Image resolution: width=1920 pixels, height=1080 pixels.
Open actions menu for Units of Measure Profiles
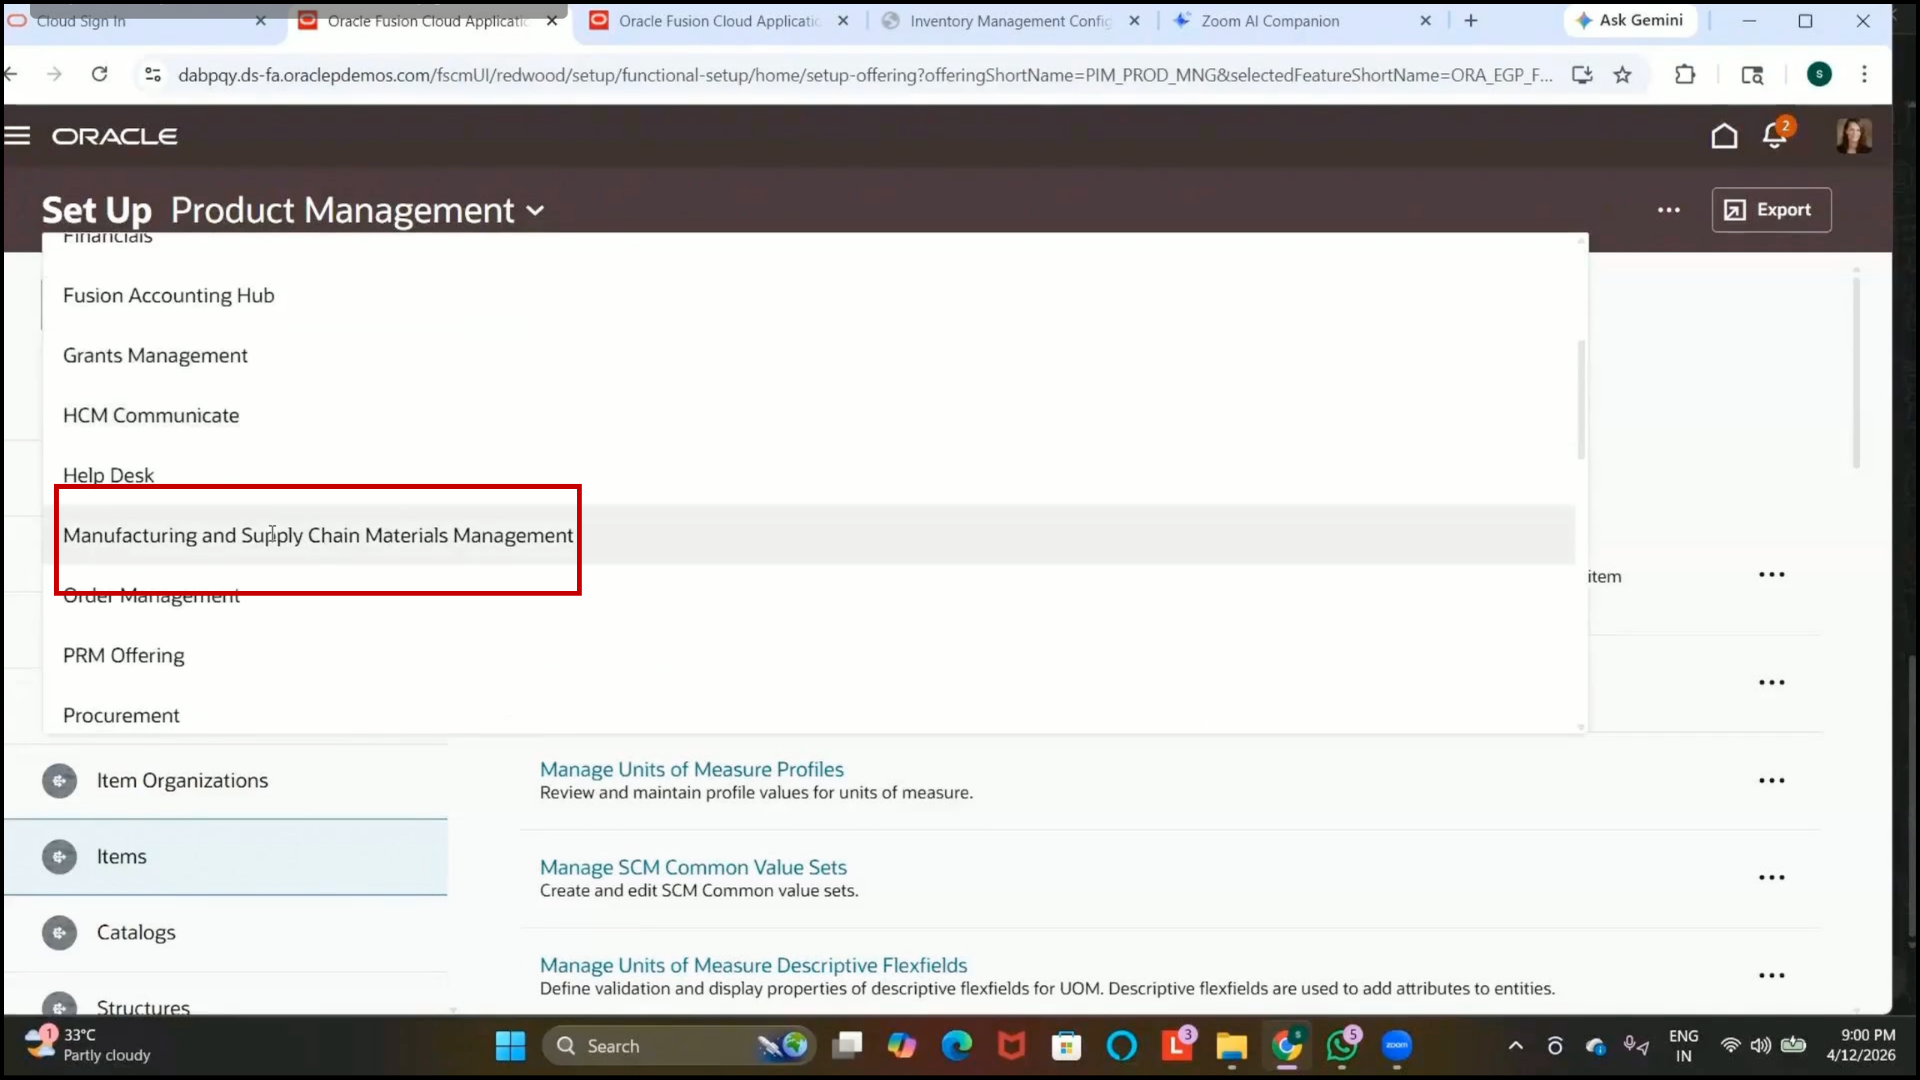pos(1771,780)
